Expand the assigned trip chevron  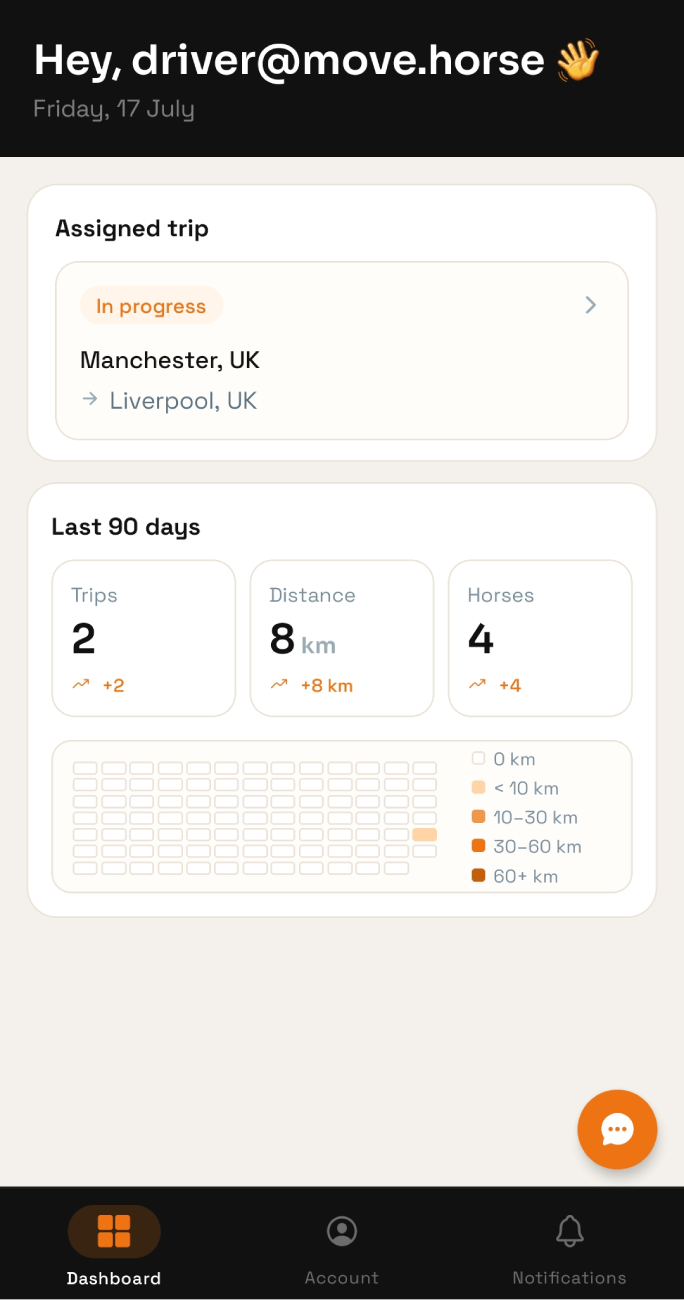[x=591, y=305]
